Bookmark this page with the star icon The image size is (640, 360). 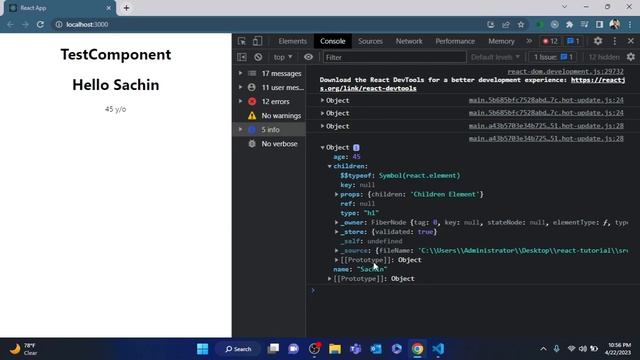(x=521, y=24)
